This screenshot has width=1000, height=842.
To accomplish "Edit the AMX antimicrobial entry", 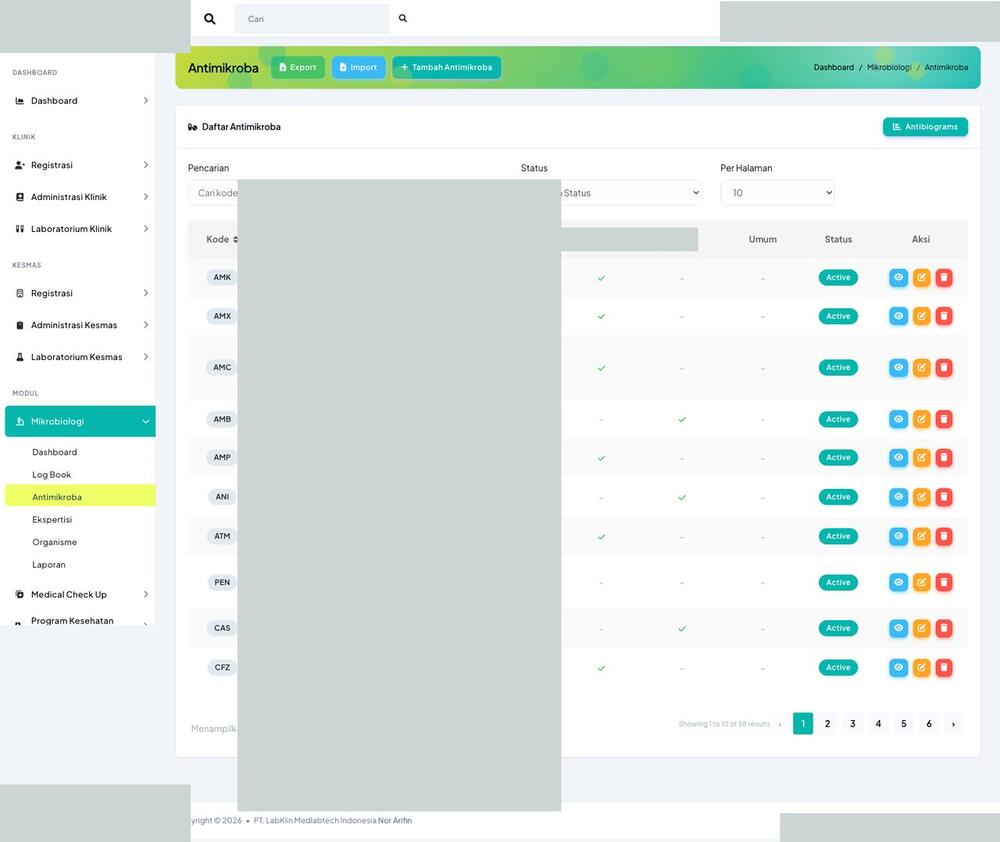I will pos(921,316).
